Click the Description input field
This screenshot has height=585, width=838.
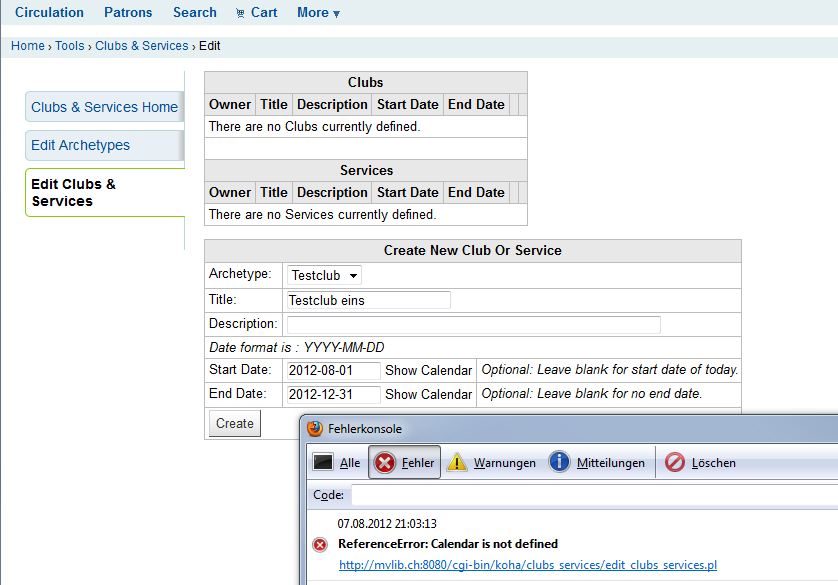tap(473, 324)
